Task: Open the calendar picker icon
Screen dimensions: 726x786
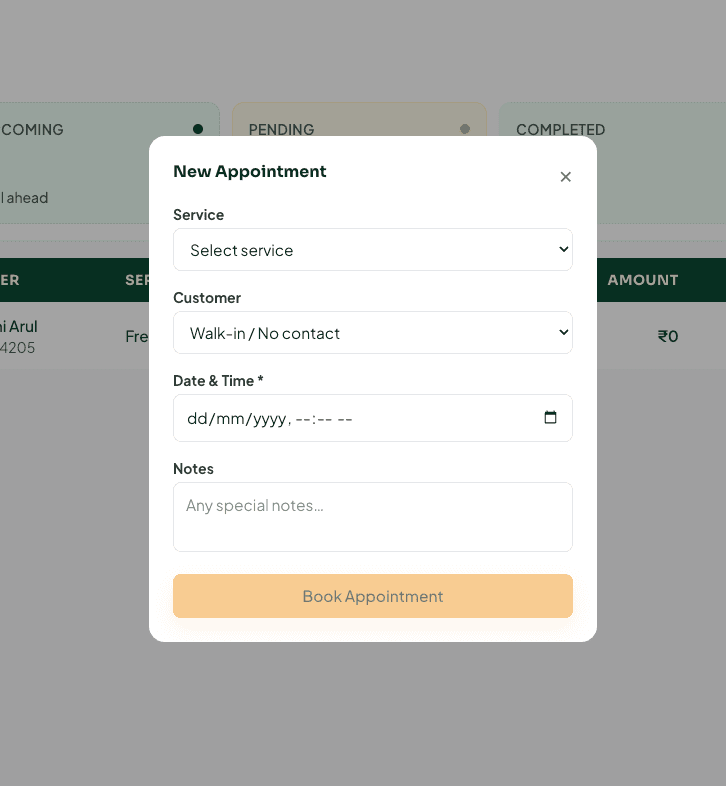Action: pos(550,417)
